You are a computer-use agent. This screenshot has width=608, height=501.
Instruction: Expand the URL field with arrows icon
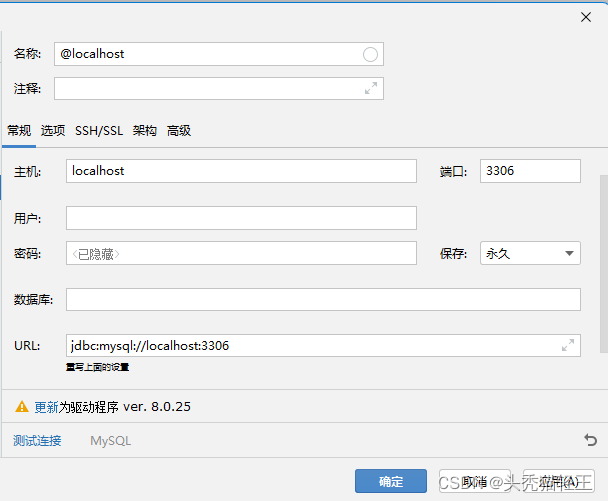tap(568, 345)
